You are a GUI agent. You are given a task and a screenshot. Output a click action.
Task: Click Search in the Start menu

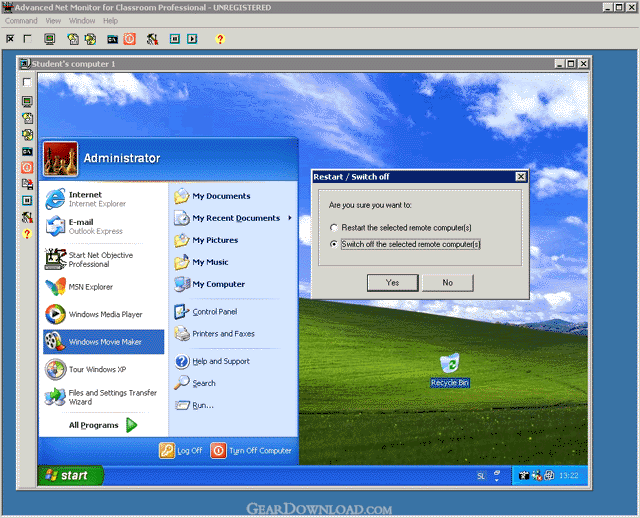(233, 383)
